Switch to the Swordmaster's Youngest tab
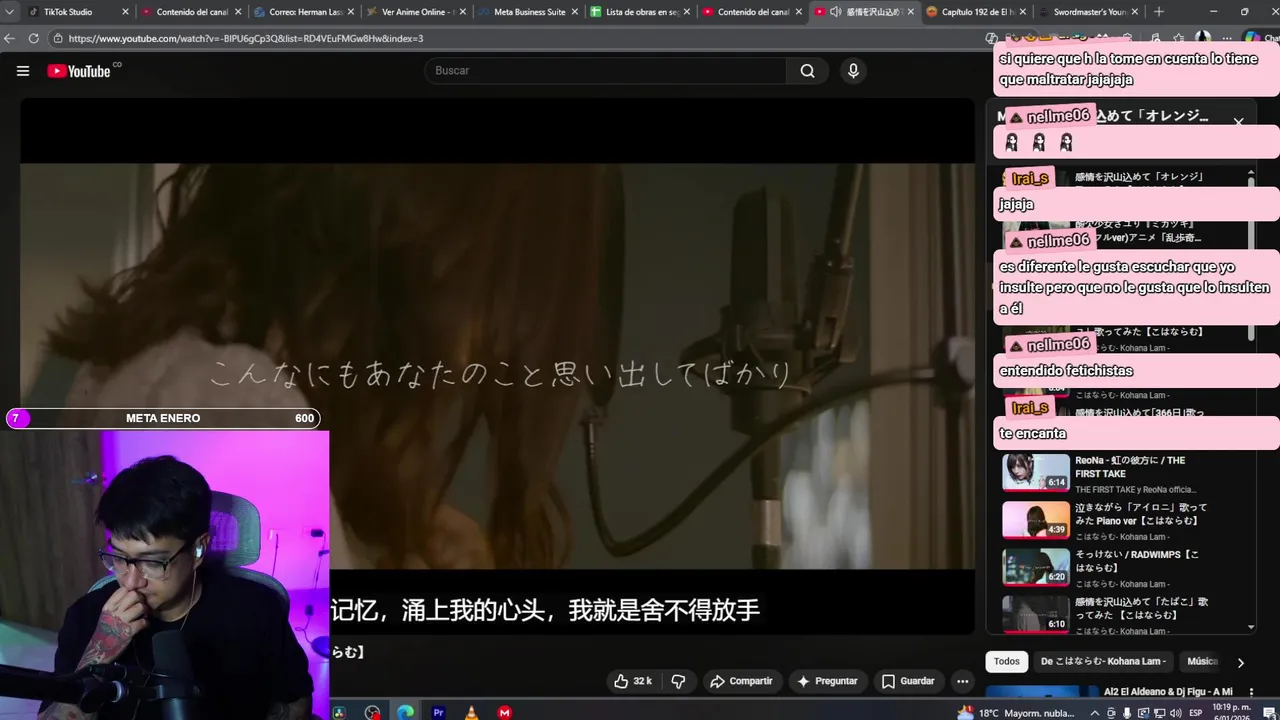The width and height of the screenshot is (1280, 720). 1087,12
